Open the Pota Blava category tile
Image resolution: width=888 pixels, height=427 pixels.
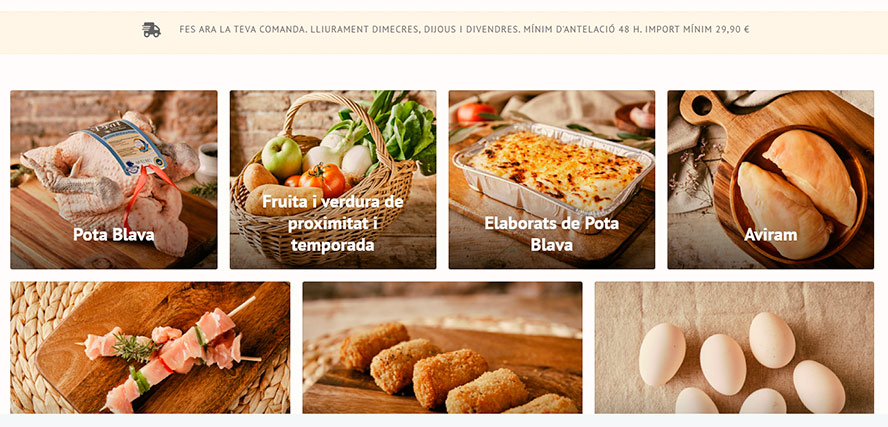(x=114, y=180)
